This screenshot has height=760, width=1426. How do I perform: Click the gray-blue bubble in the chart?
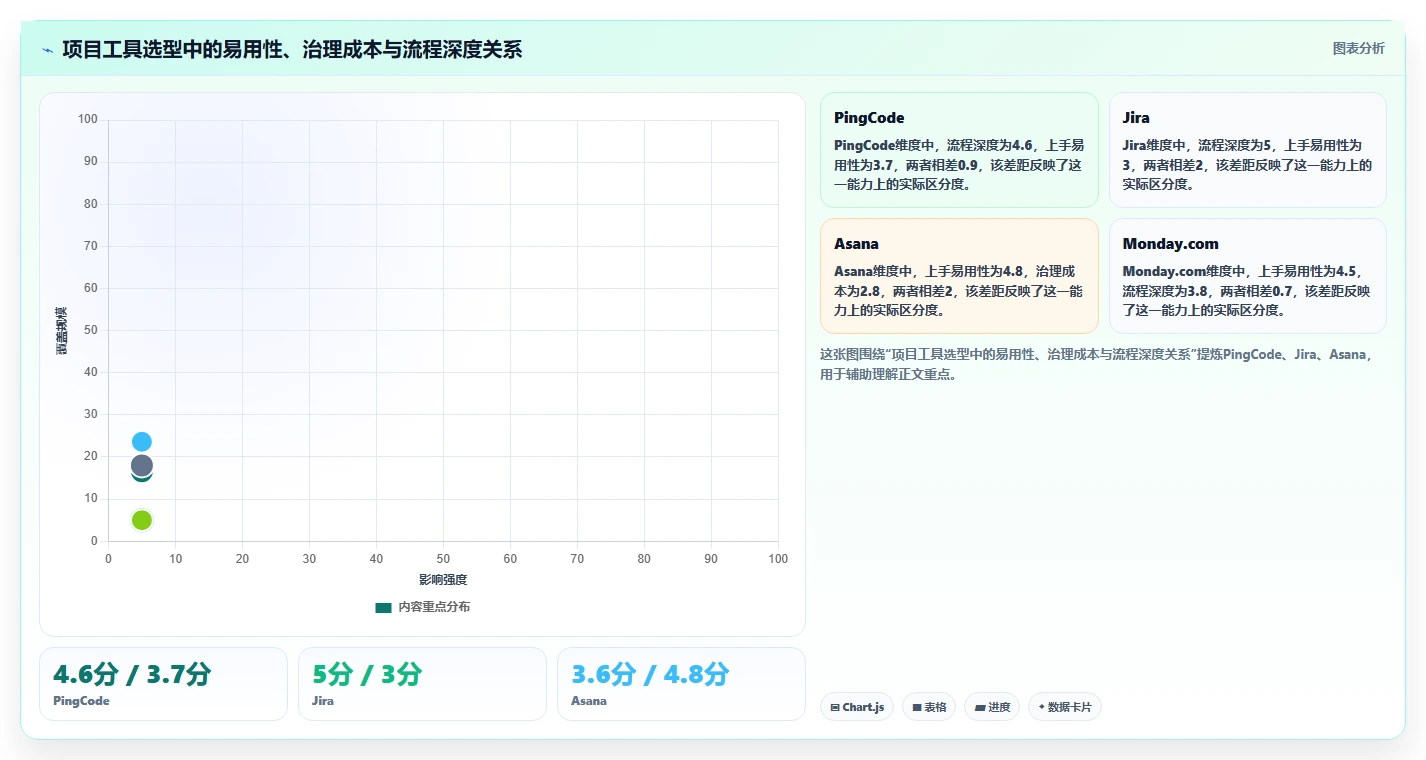(x=142, y=465)
